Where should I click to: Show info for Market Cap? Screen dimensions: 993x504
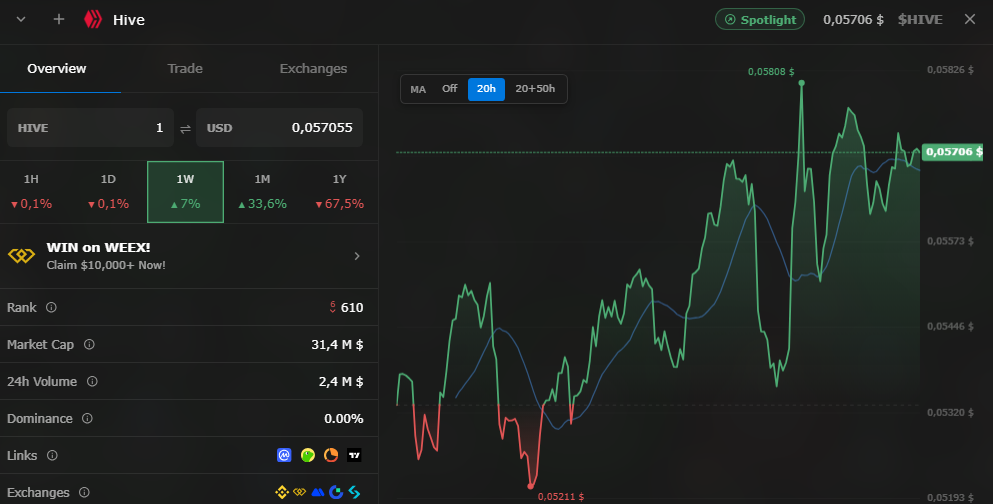point(89,344)
